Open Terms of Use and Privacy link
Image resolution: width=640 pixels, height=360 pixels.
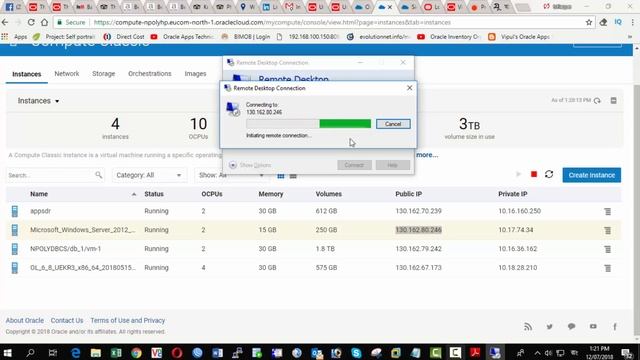[x=127, y=320]
